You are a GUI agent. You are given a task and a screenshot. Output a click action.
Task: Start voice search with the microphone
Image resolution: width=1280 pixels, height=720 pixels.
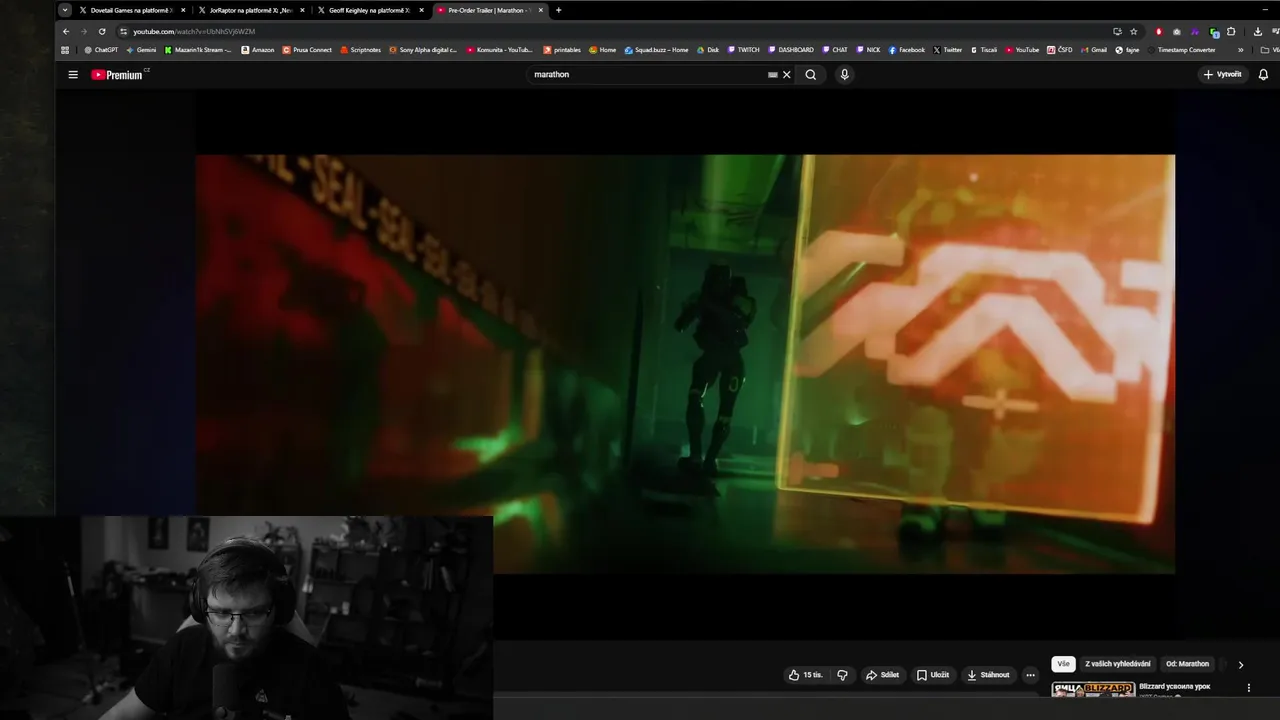[x=844, y=75]
